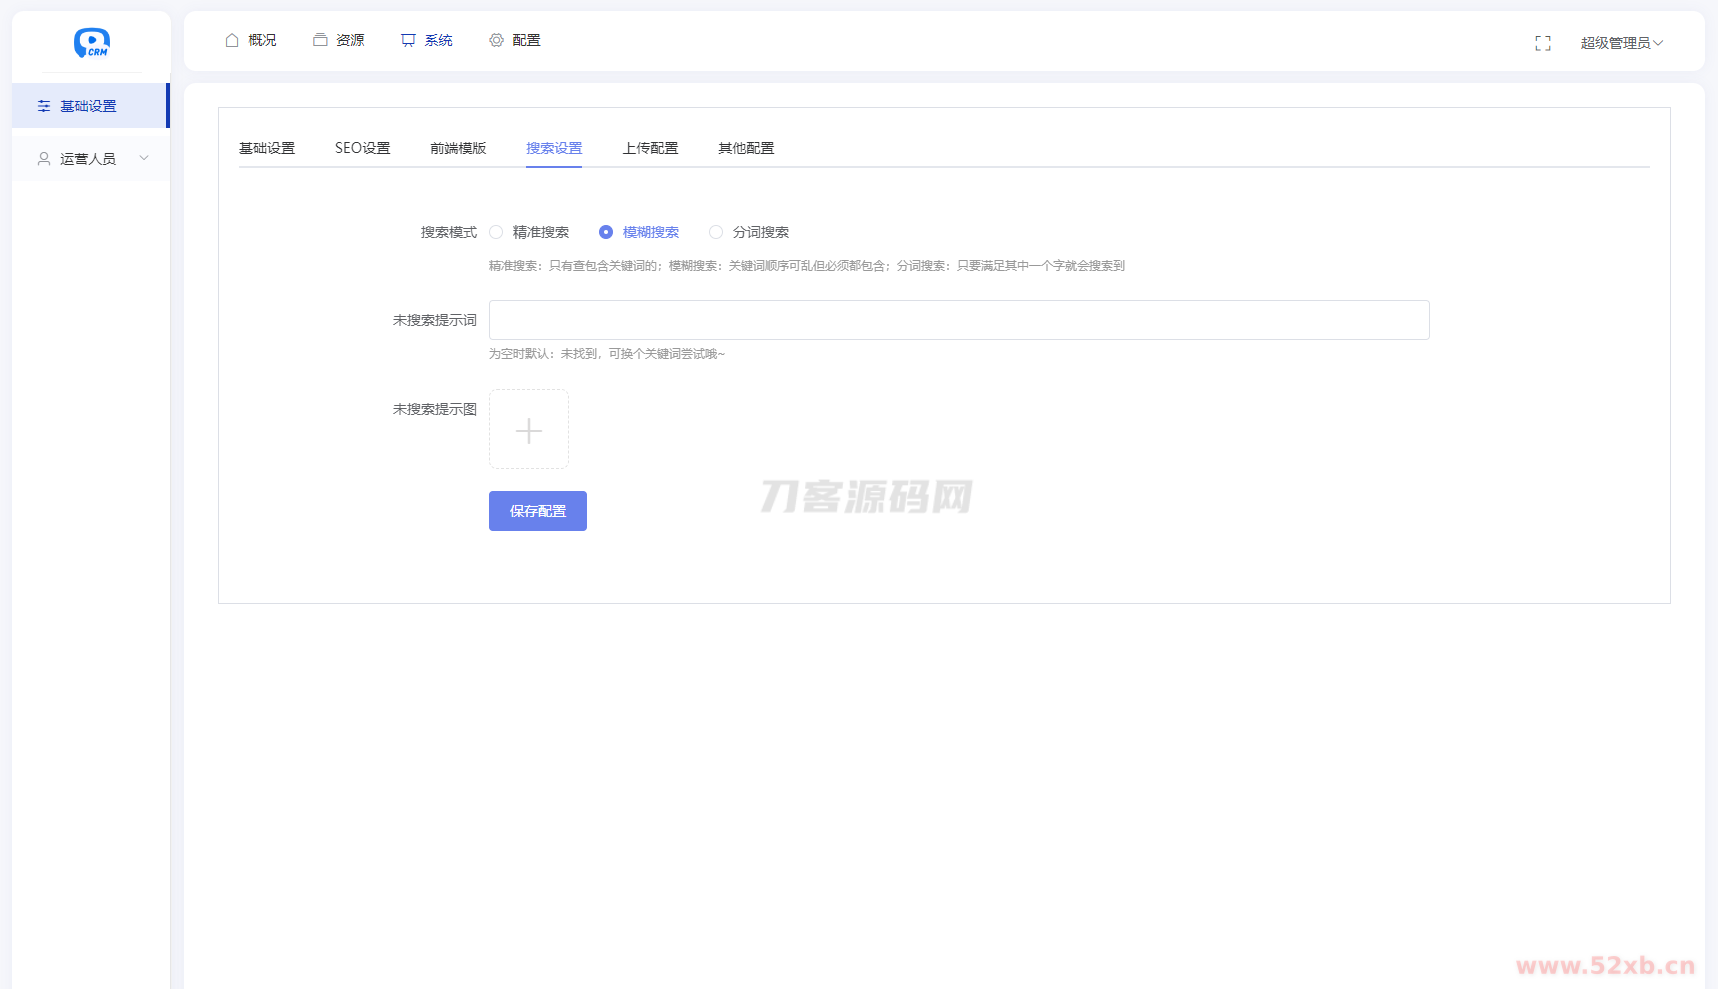Viewport: 1718px width, 989px height.
Task: Click the 配置 gear icon
Action: [x=496, y=40]
